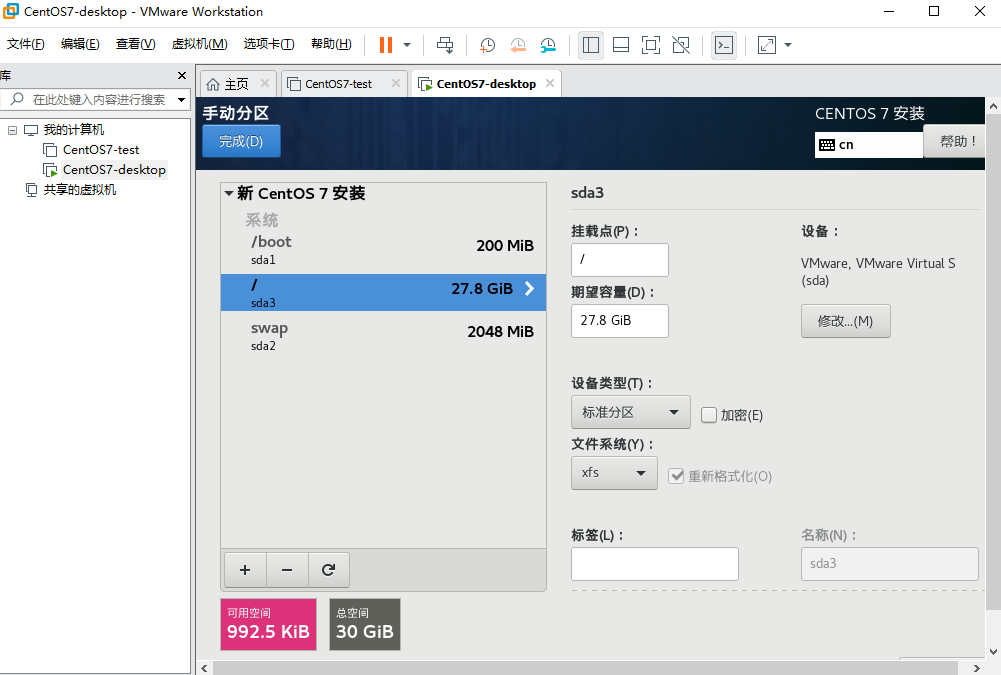The image size is (1001, 675).
Task: Click the library search input field
Action: [98, 100]
